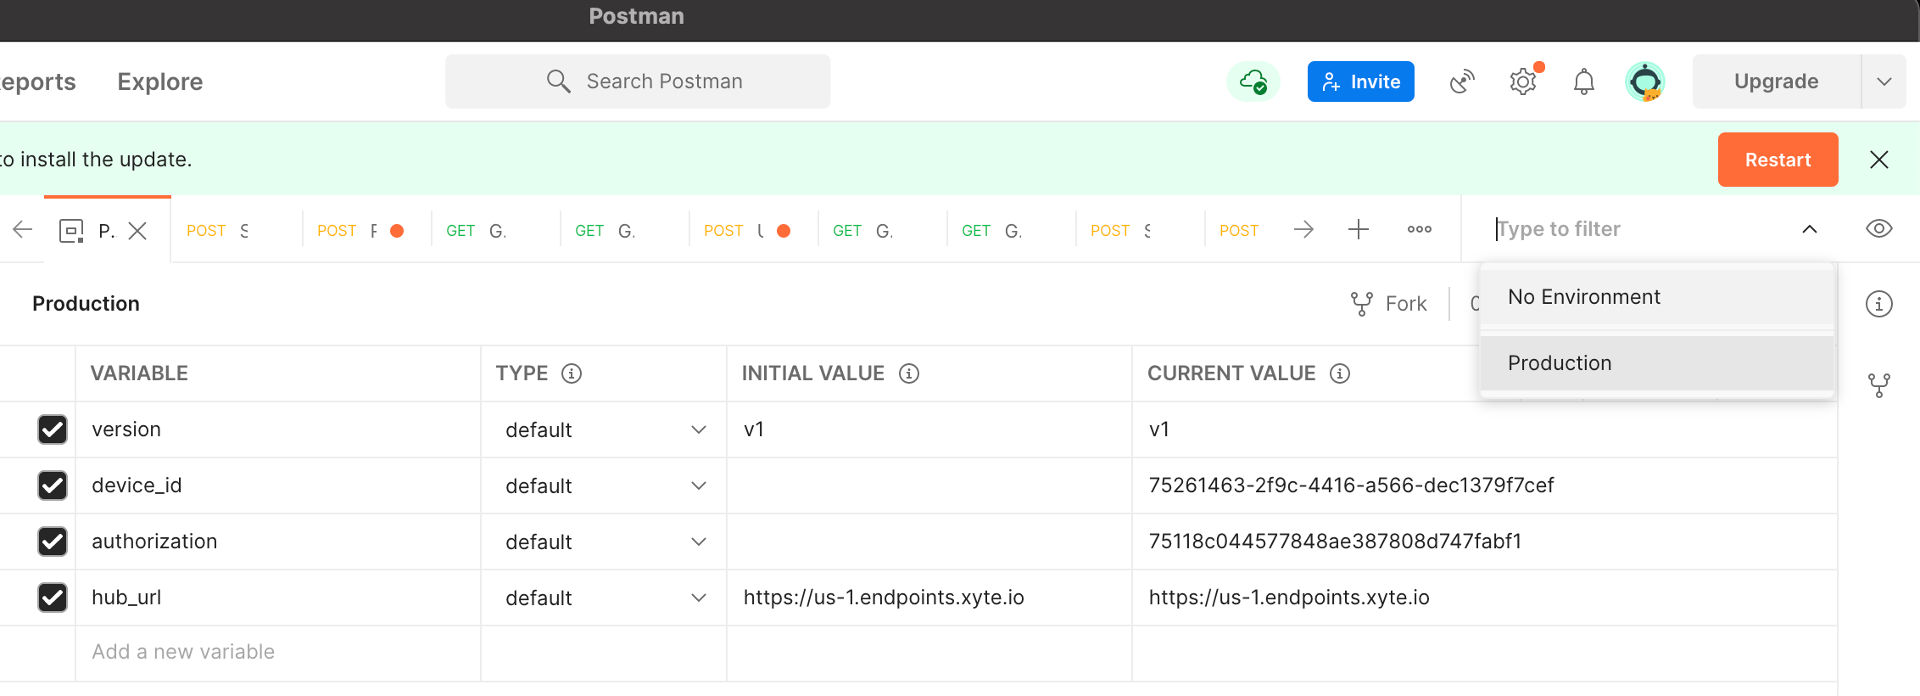The image size is (1920, 696).
Task: Click the cloud sync status icon
Action: pos(1253,81)
